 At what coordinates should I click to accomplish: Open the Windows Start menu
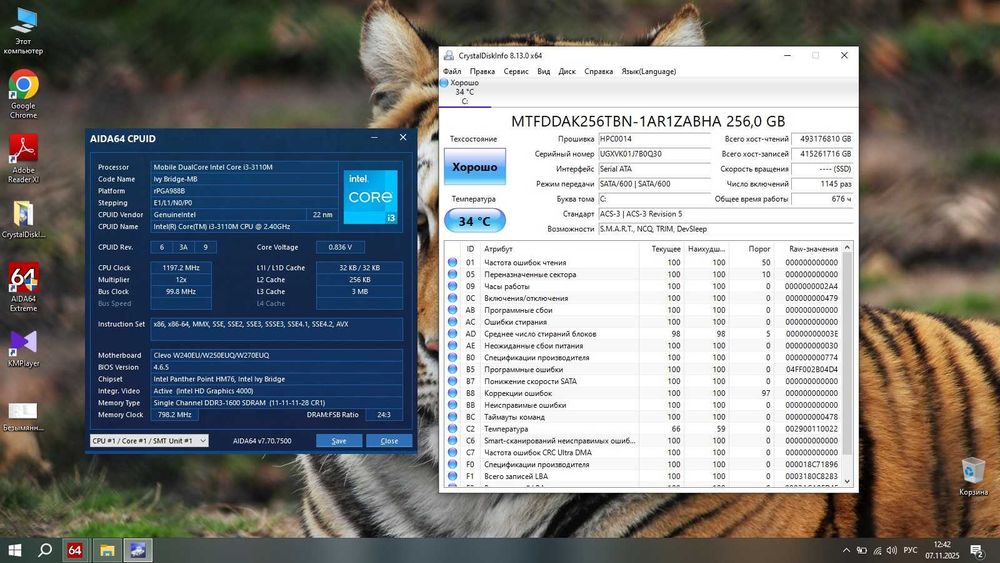point(15,550)
